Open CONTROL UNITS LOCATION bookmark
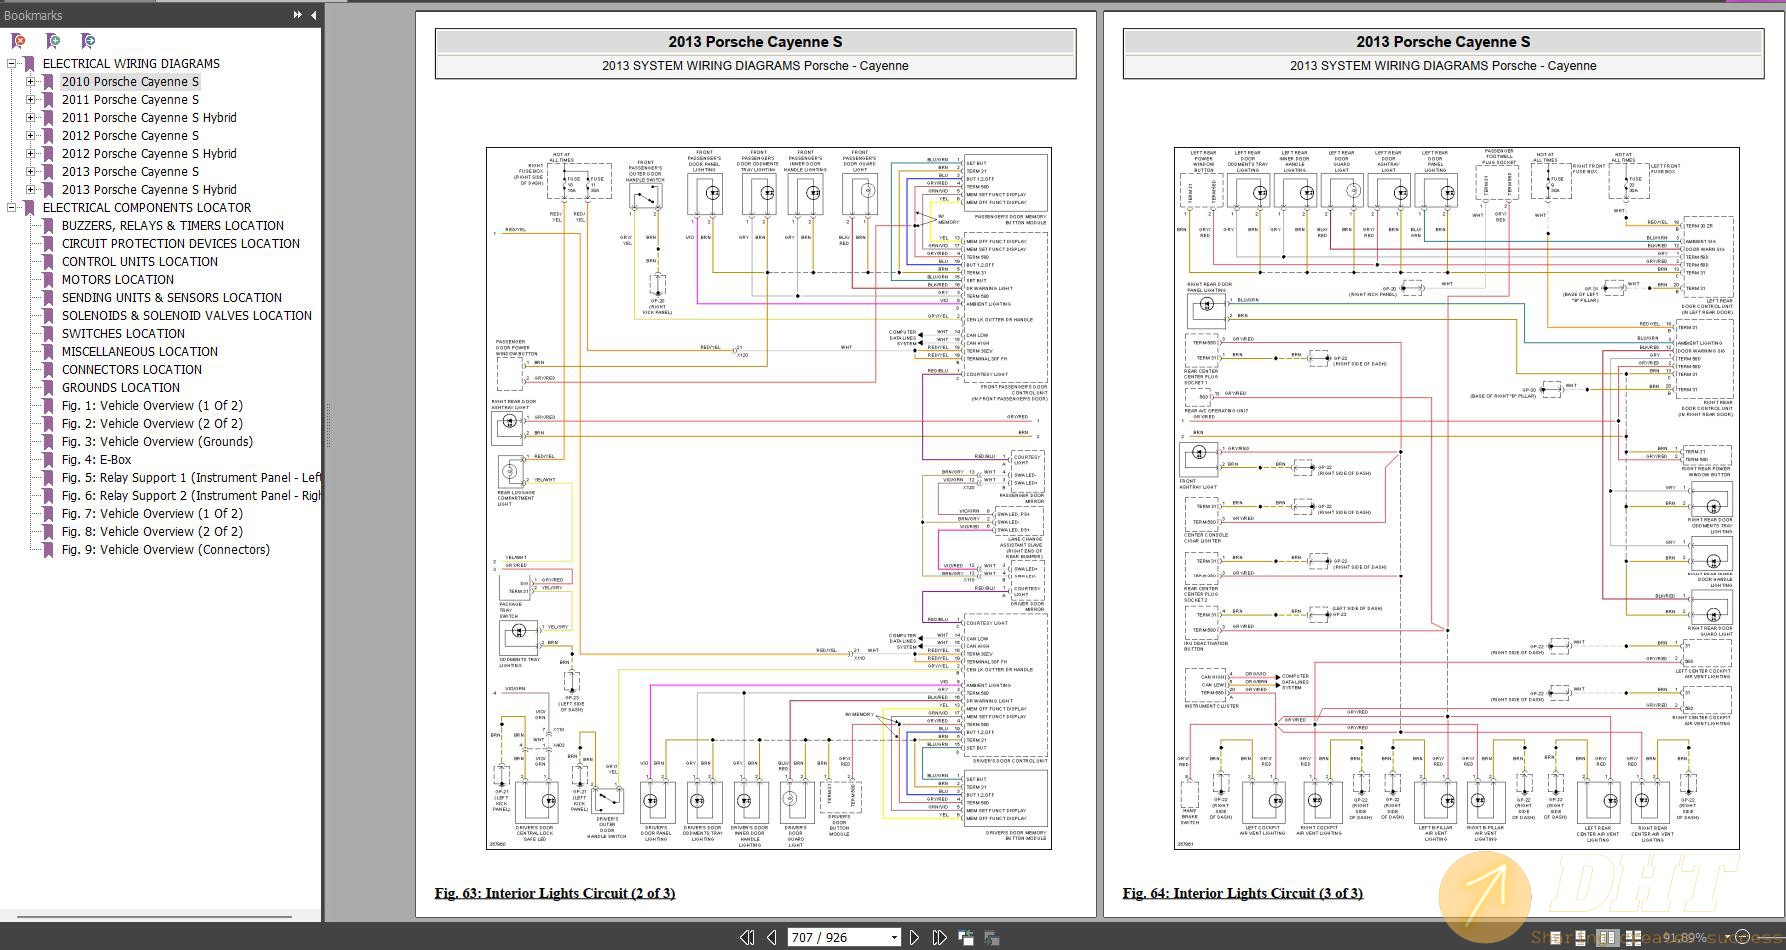Viewport: 1786px width, 950px height. point(140,262)
